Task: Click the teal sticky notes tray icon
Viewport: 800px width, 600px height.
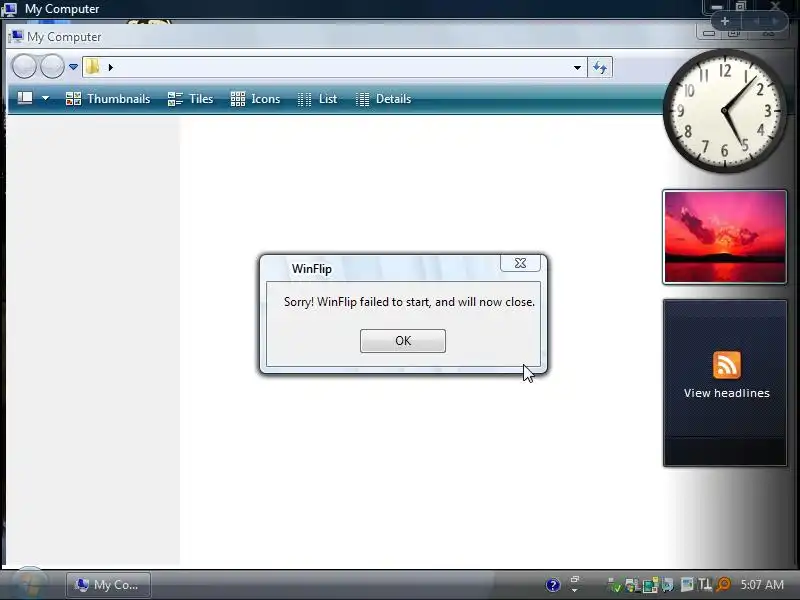Action: point(650,585)
